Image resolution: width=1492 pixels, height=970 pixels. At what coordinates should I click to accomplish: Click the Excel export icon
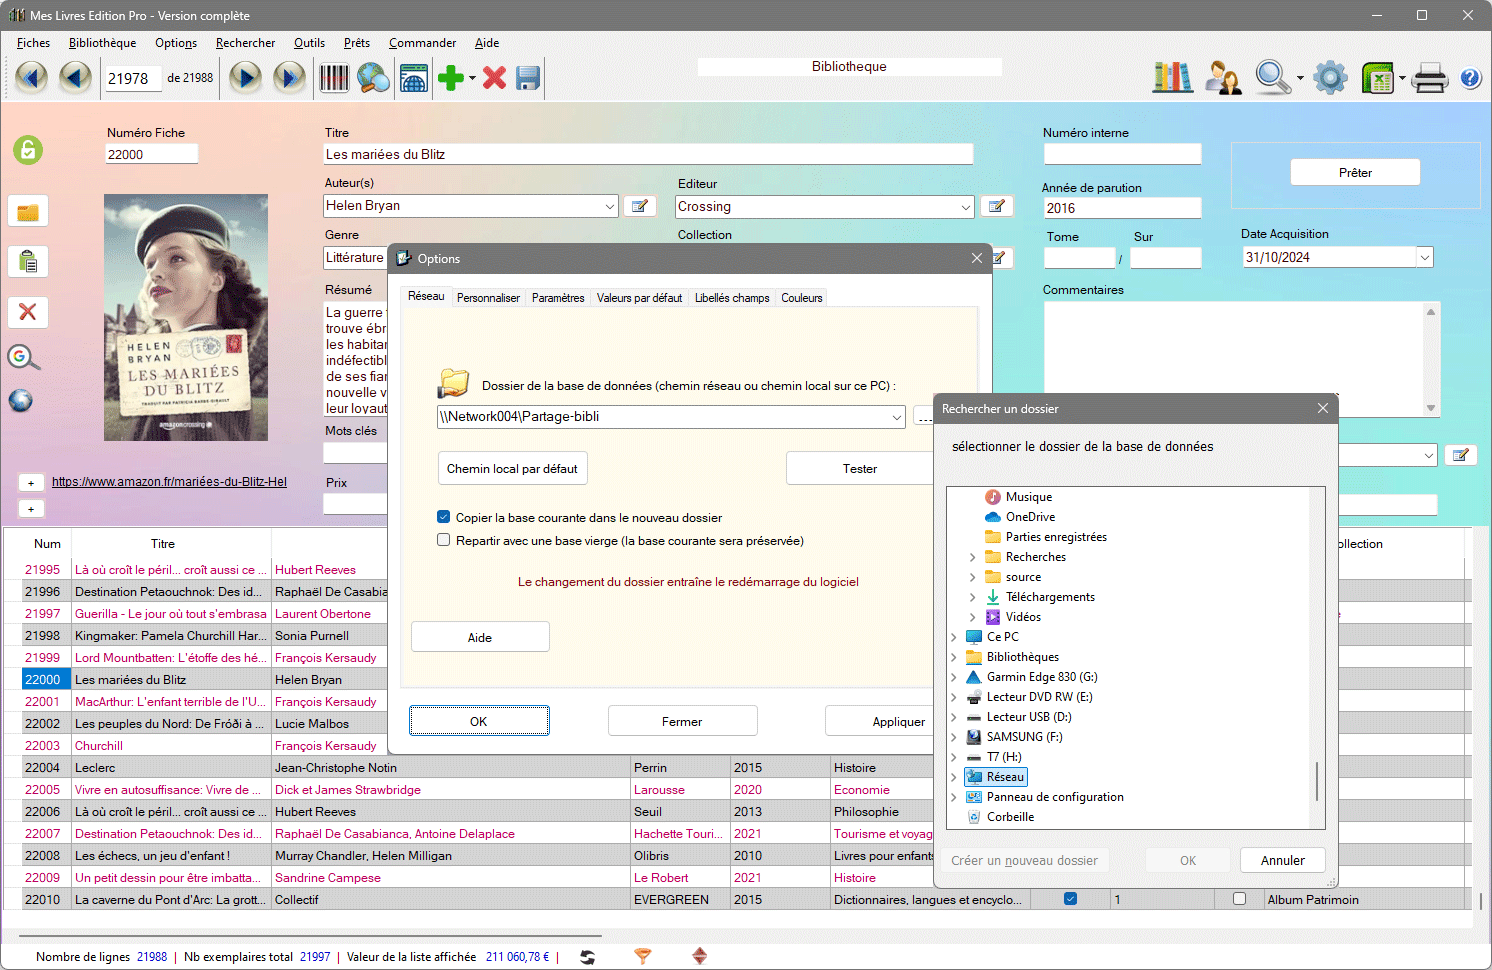(x=1378, y=77)
